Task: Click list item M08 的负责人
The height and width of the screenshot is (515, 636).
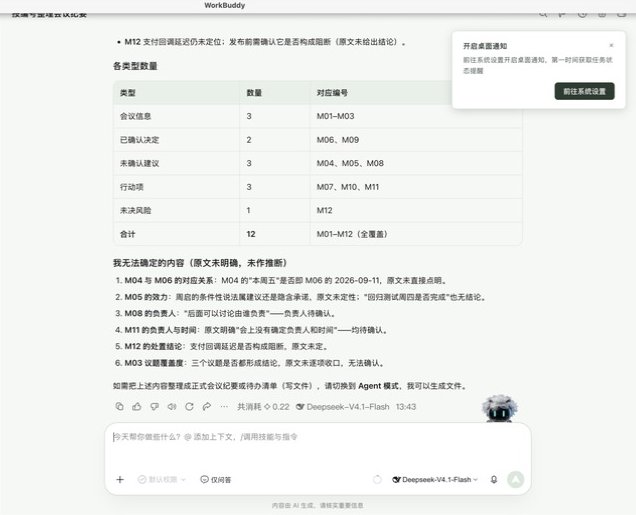Action: pos(226,313)
